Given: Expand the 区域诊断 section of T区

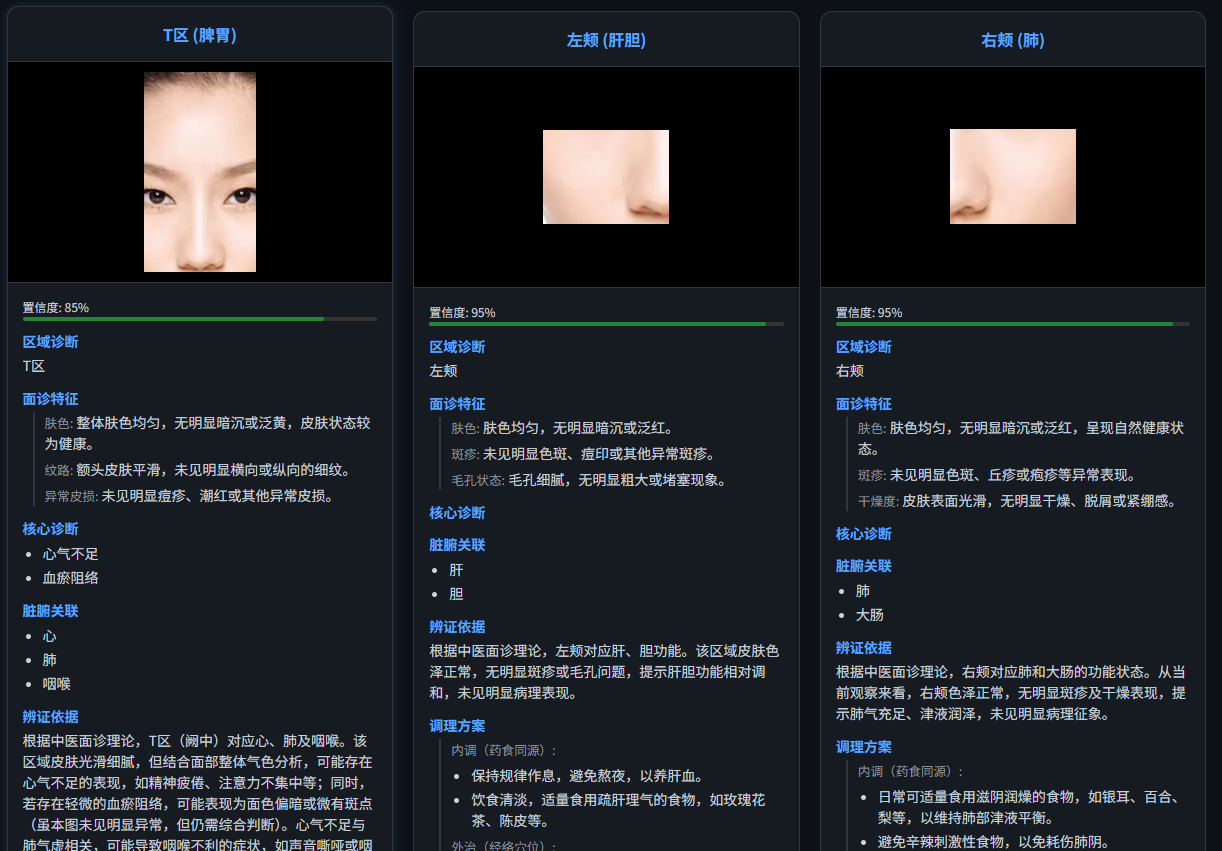Looking at the screenshot, I should tap(50, 341).
